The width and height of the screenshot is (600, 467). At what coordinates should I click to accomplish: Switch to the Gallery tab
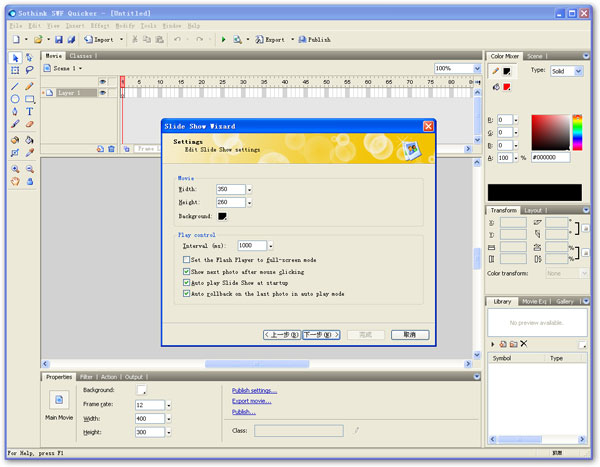pyautogui.click(x=565, y=302)
